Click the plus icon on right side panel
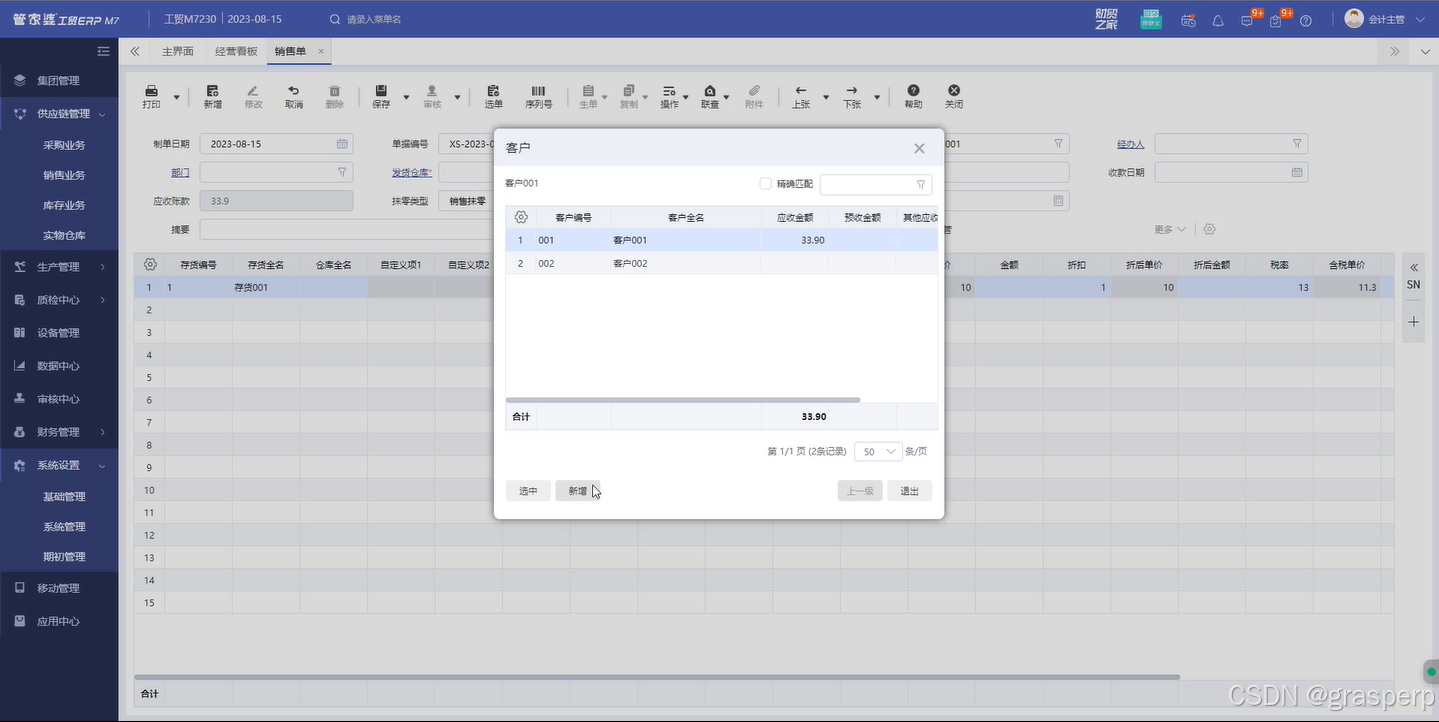 1413,322
